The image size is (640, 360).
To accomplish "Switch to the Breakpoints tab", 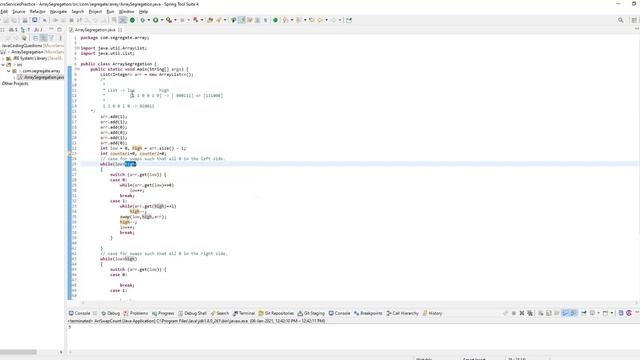I will point(368,313).
